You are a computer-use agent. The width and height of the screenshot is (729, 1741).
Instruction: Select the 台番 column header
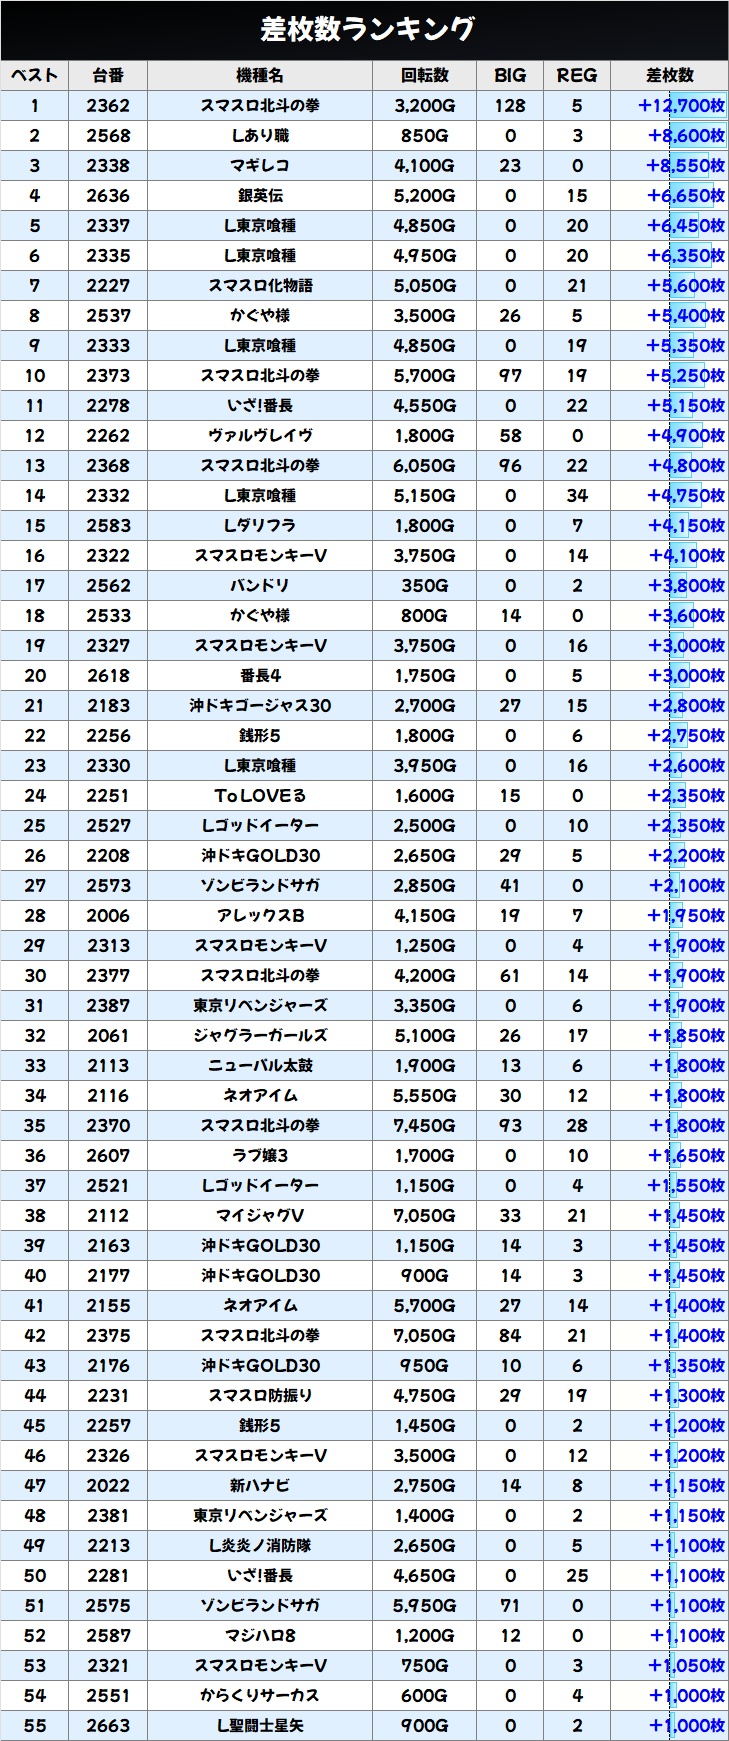[x=108, y=75]
